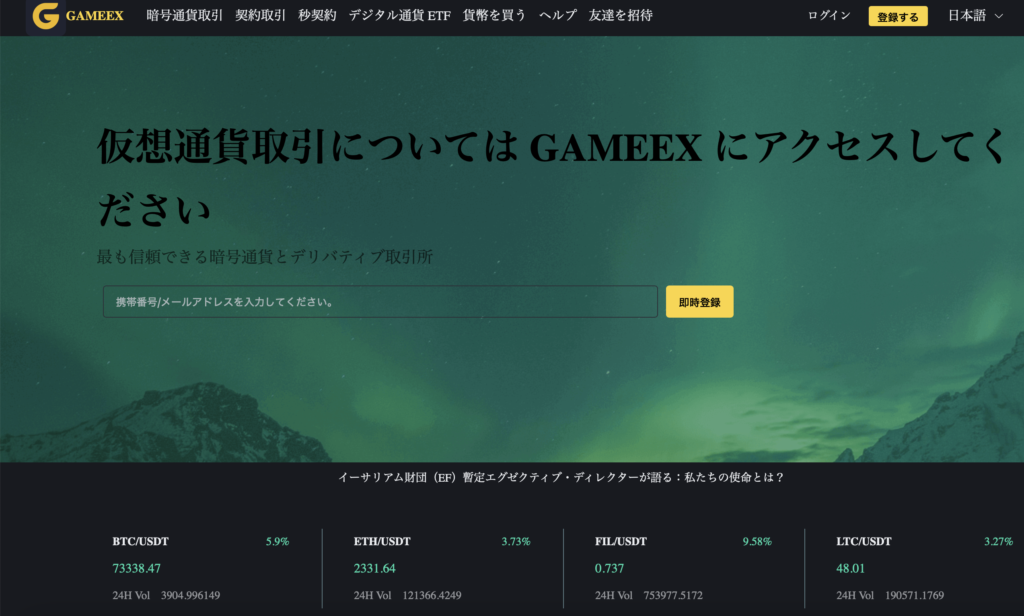Go to 貨幣を買う page

(x=494, y=15)
